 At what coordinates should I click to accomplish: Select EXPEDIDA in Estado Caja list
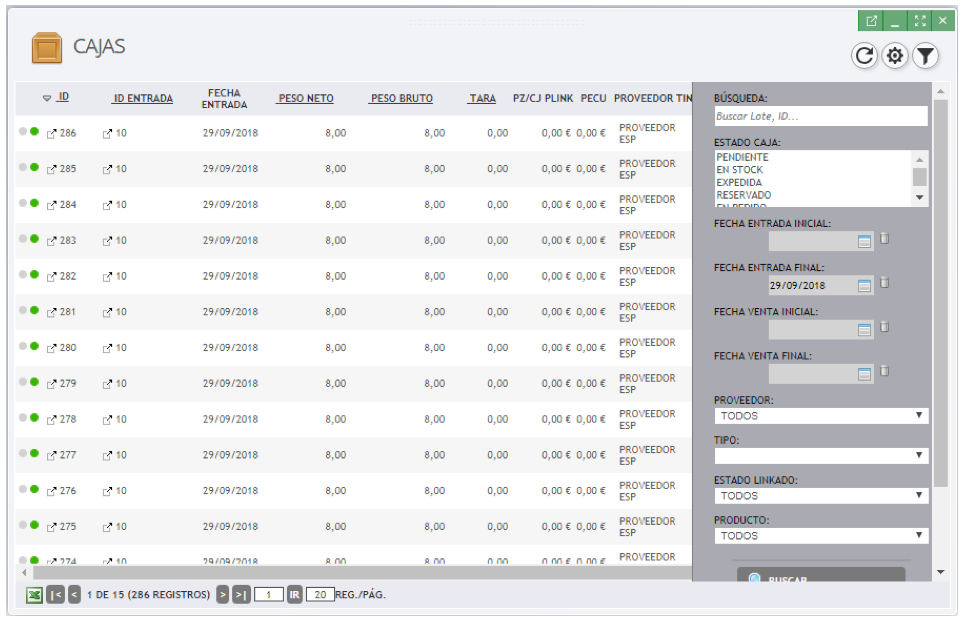coord(739,183)
